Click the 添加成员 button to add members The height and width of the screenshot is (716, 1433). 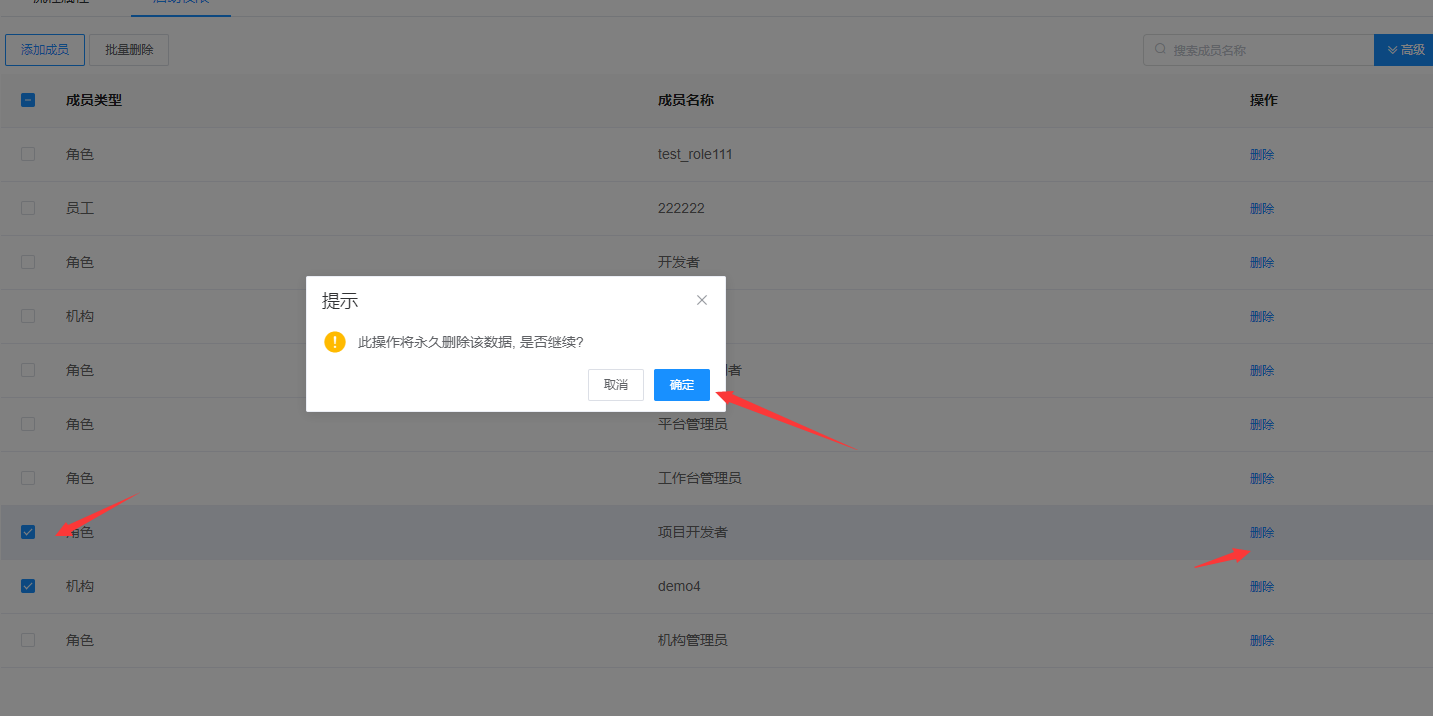(x=44, y=49)
